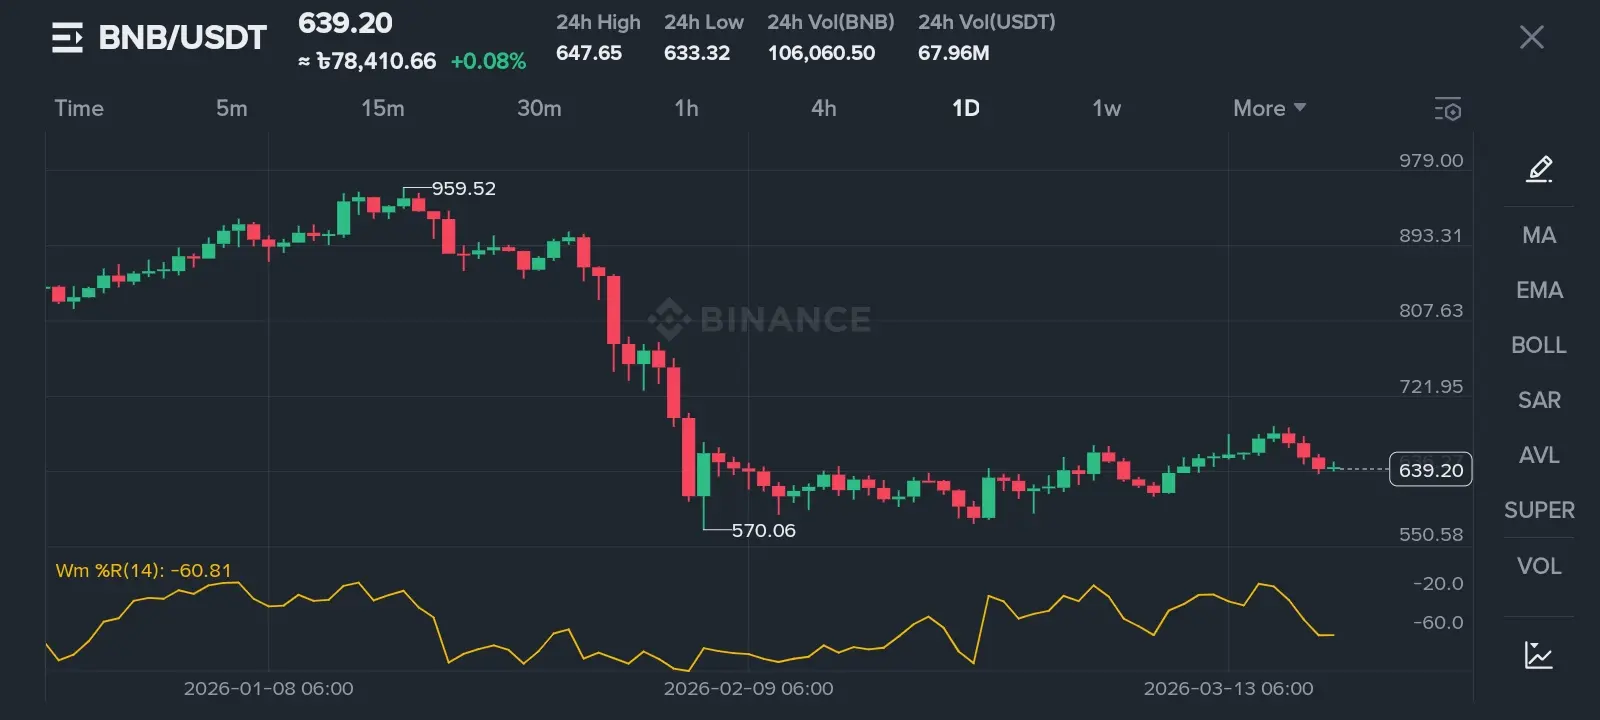
Task: Toggle the EMA indicator
Action: pyautogui.click(x=1539, y=290)
